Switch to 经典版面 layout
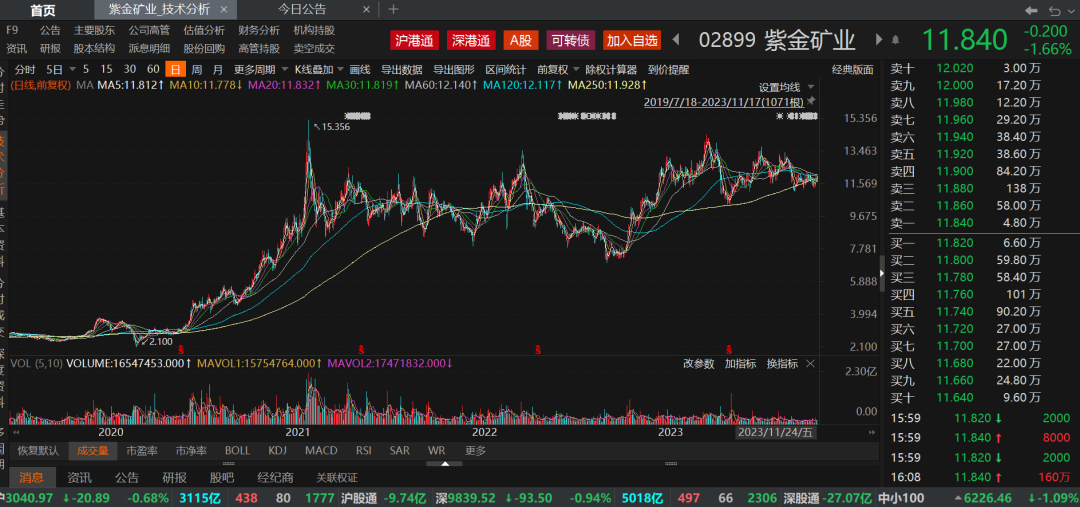The image size is (1080, 507). pyautogui.click(x=853, y=70)
